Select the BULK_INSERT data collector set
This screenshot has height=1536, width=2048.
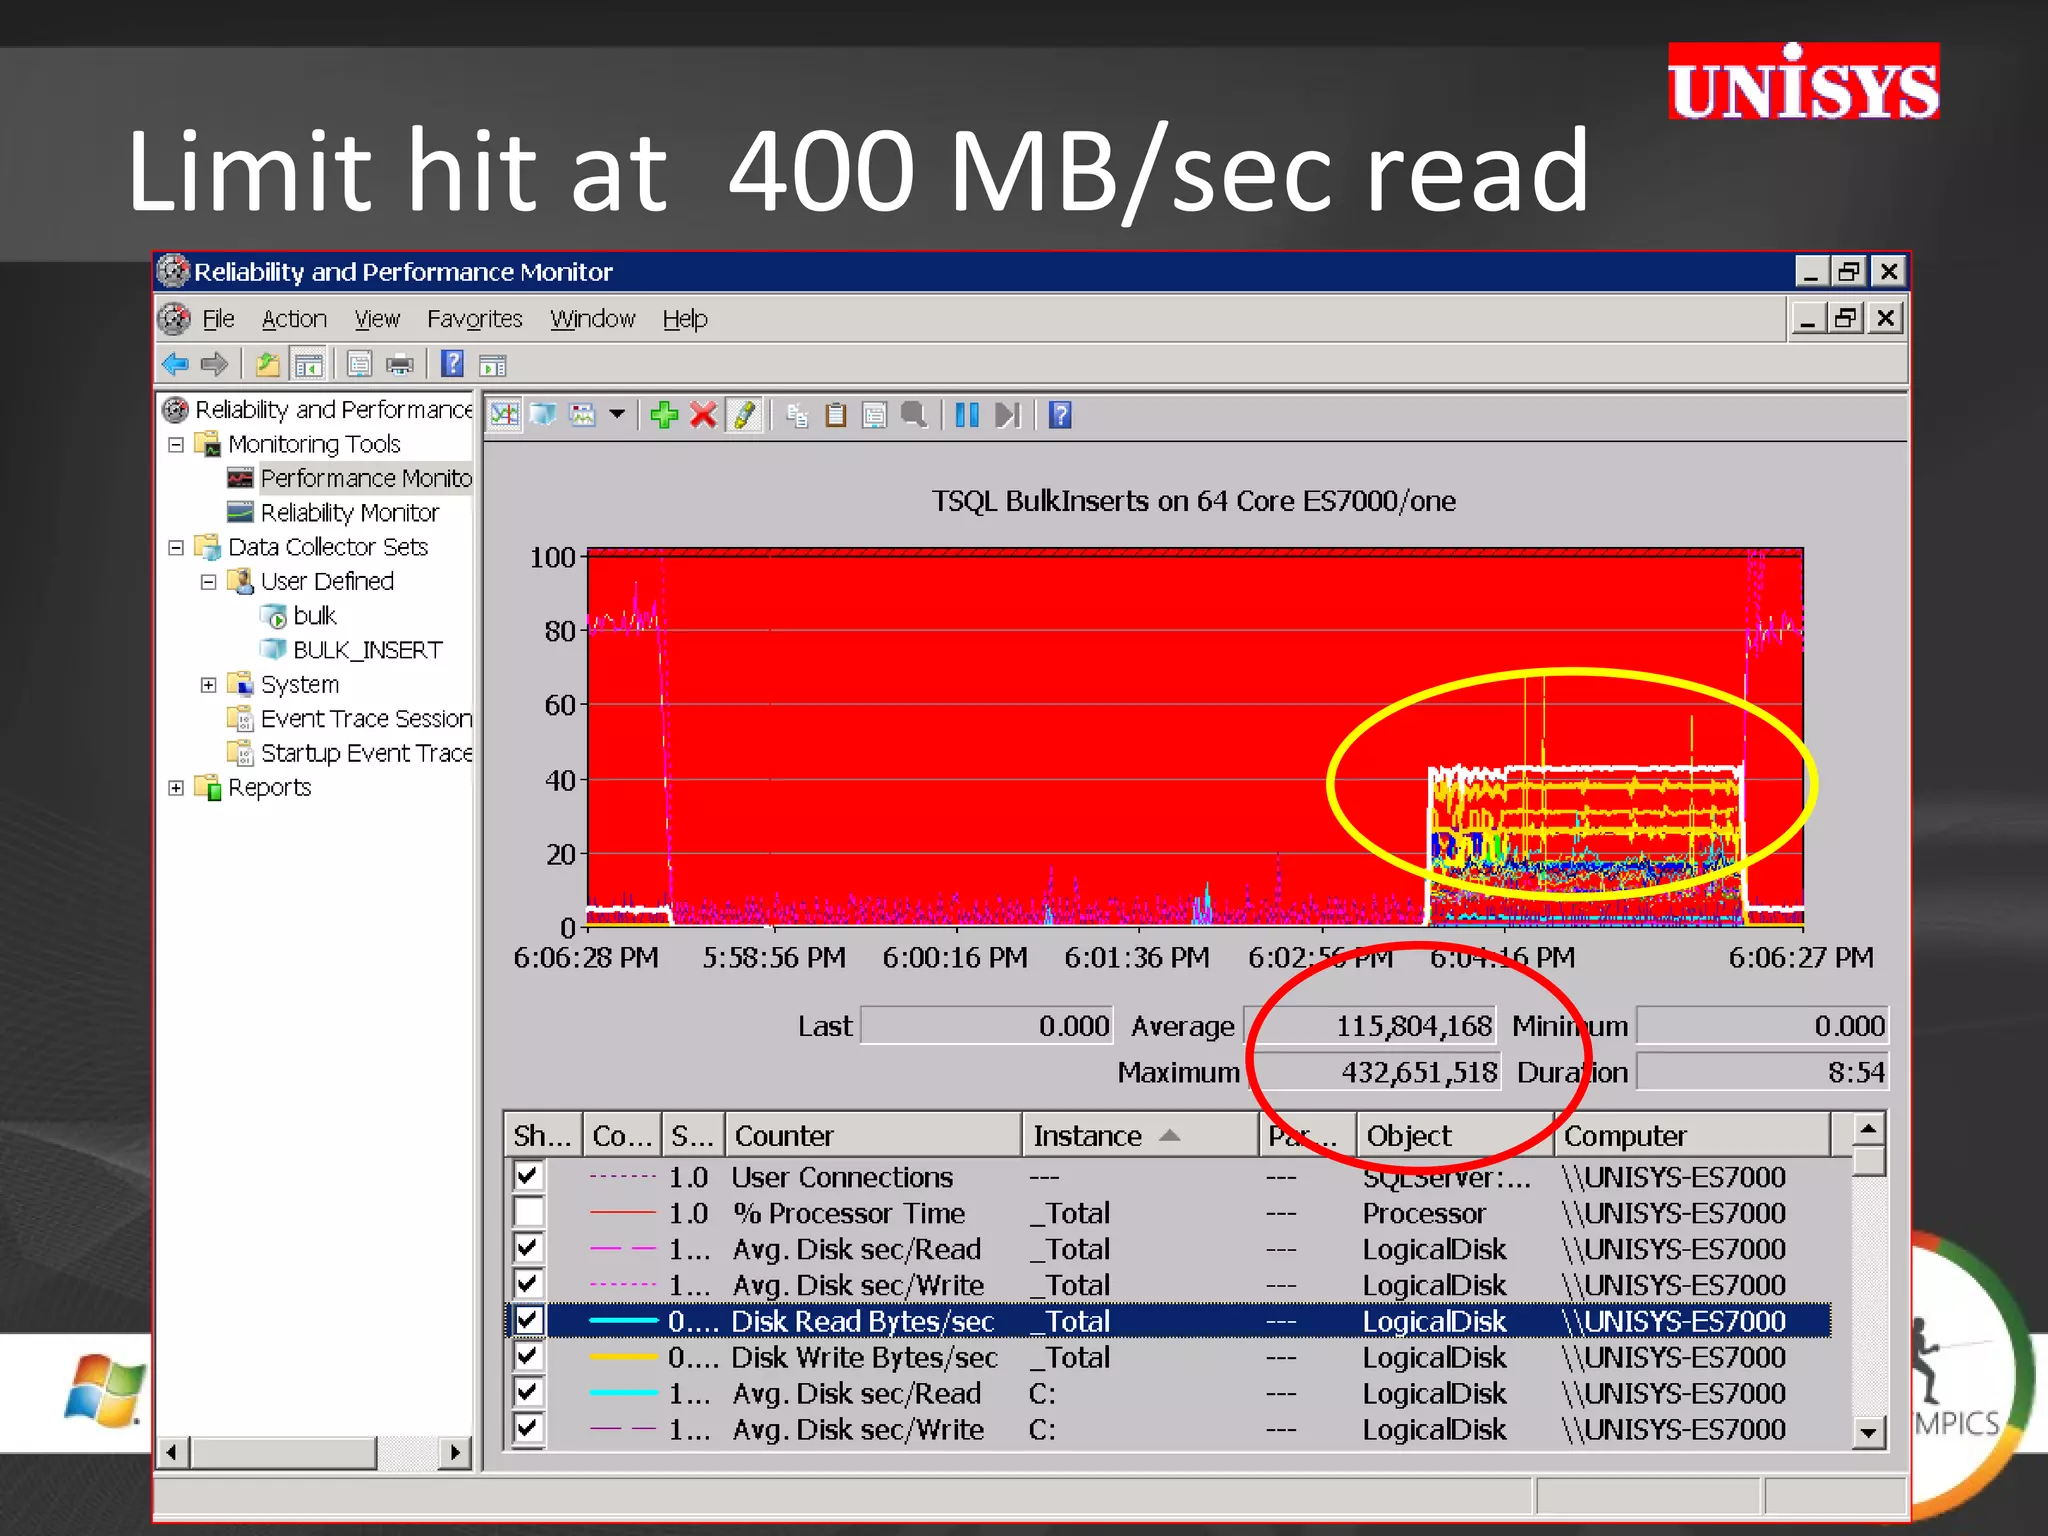(x=367, y=650)
